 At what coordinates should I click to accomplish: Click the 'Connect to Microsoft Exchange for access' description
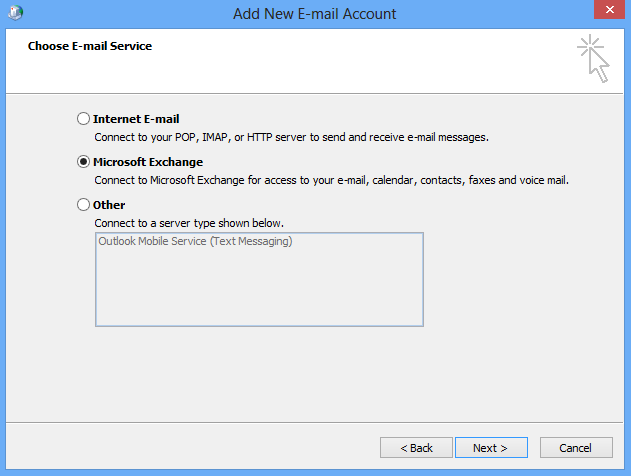pyautogui.click(x=332, y=180)
